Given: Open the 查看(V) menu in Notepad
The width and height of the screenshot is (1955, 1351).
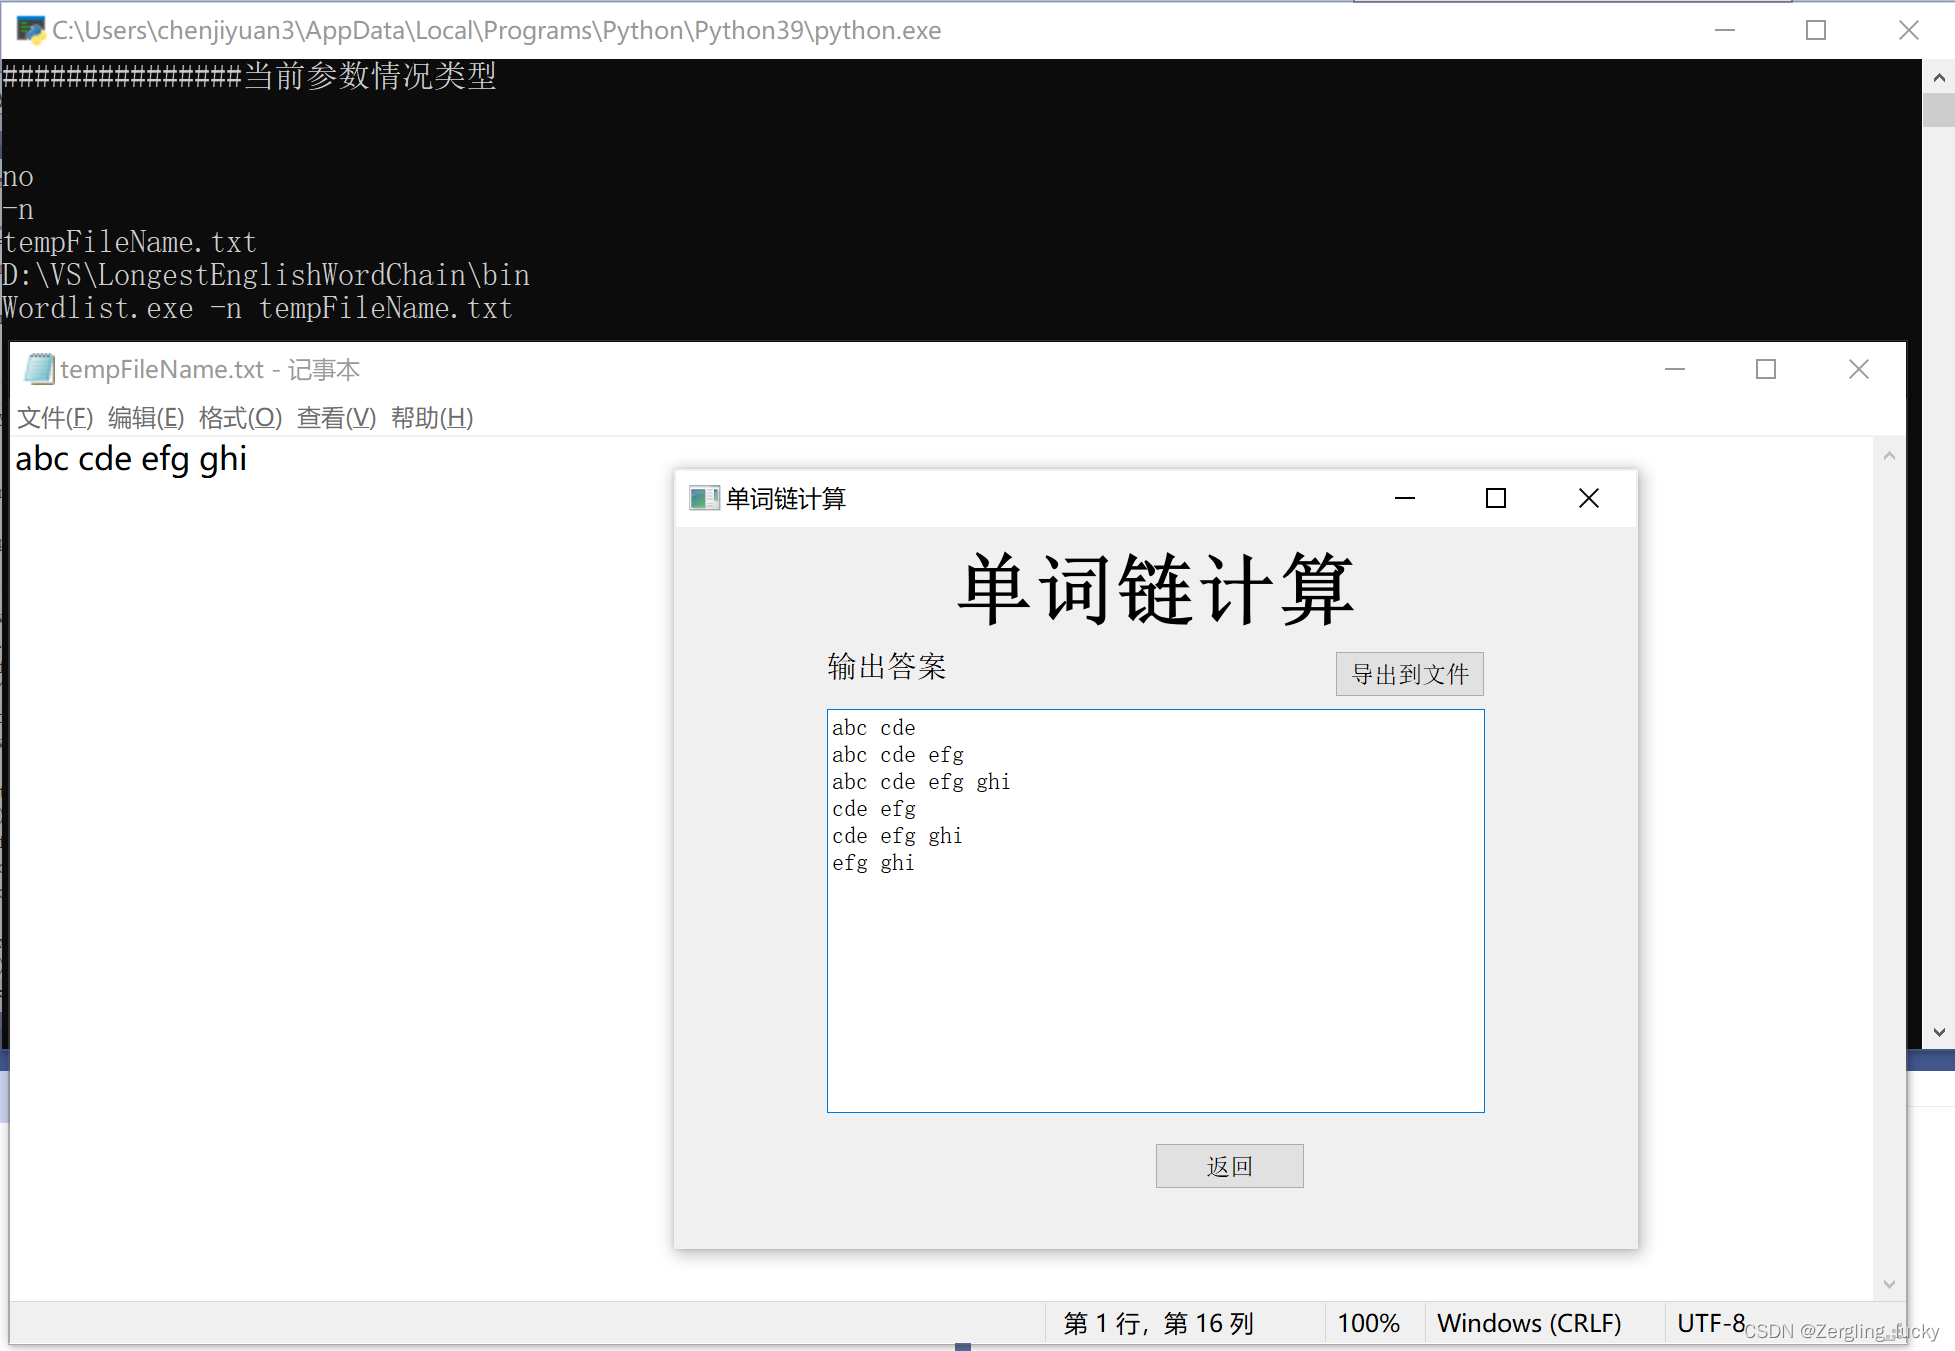Looking at the screenshot, I should [x=336, y=418].
